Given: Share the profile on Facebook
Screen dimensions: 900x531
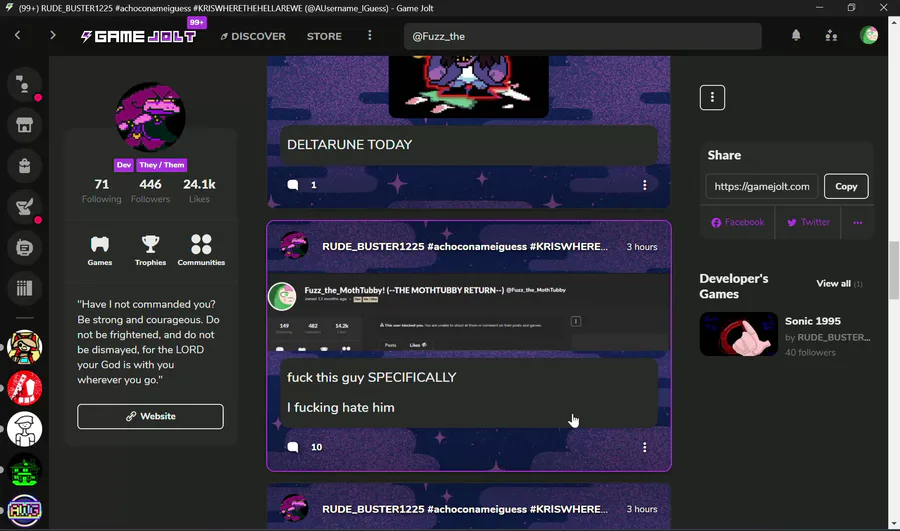Looking at the screenshot, I should tap(738, 222).
